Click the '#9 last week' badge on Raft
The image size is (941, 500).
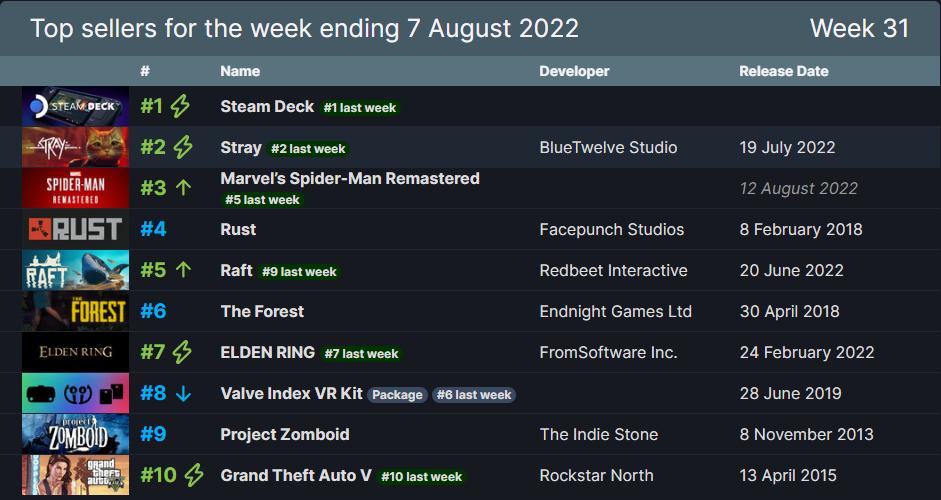299,271
